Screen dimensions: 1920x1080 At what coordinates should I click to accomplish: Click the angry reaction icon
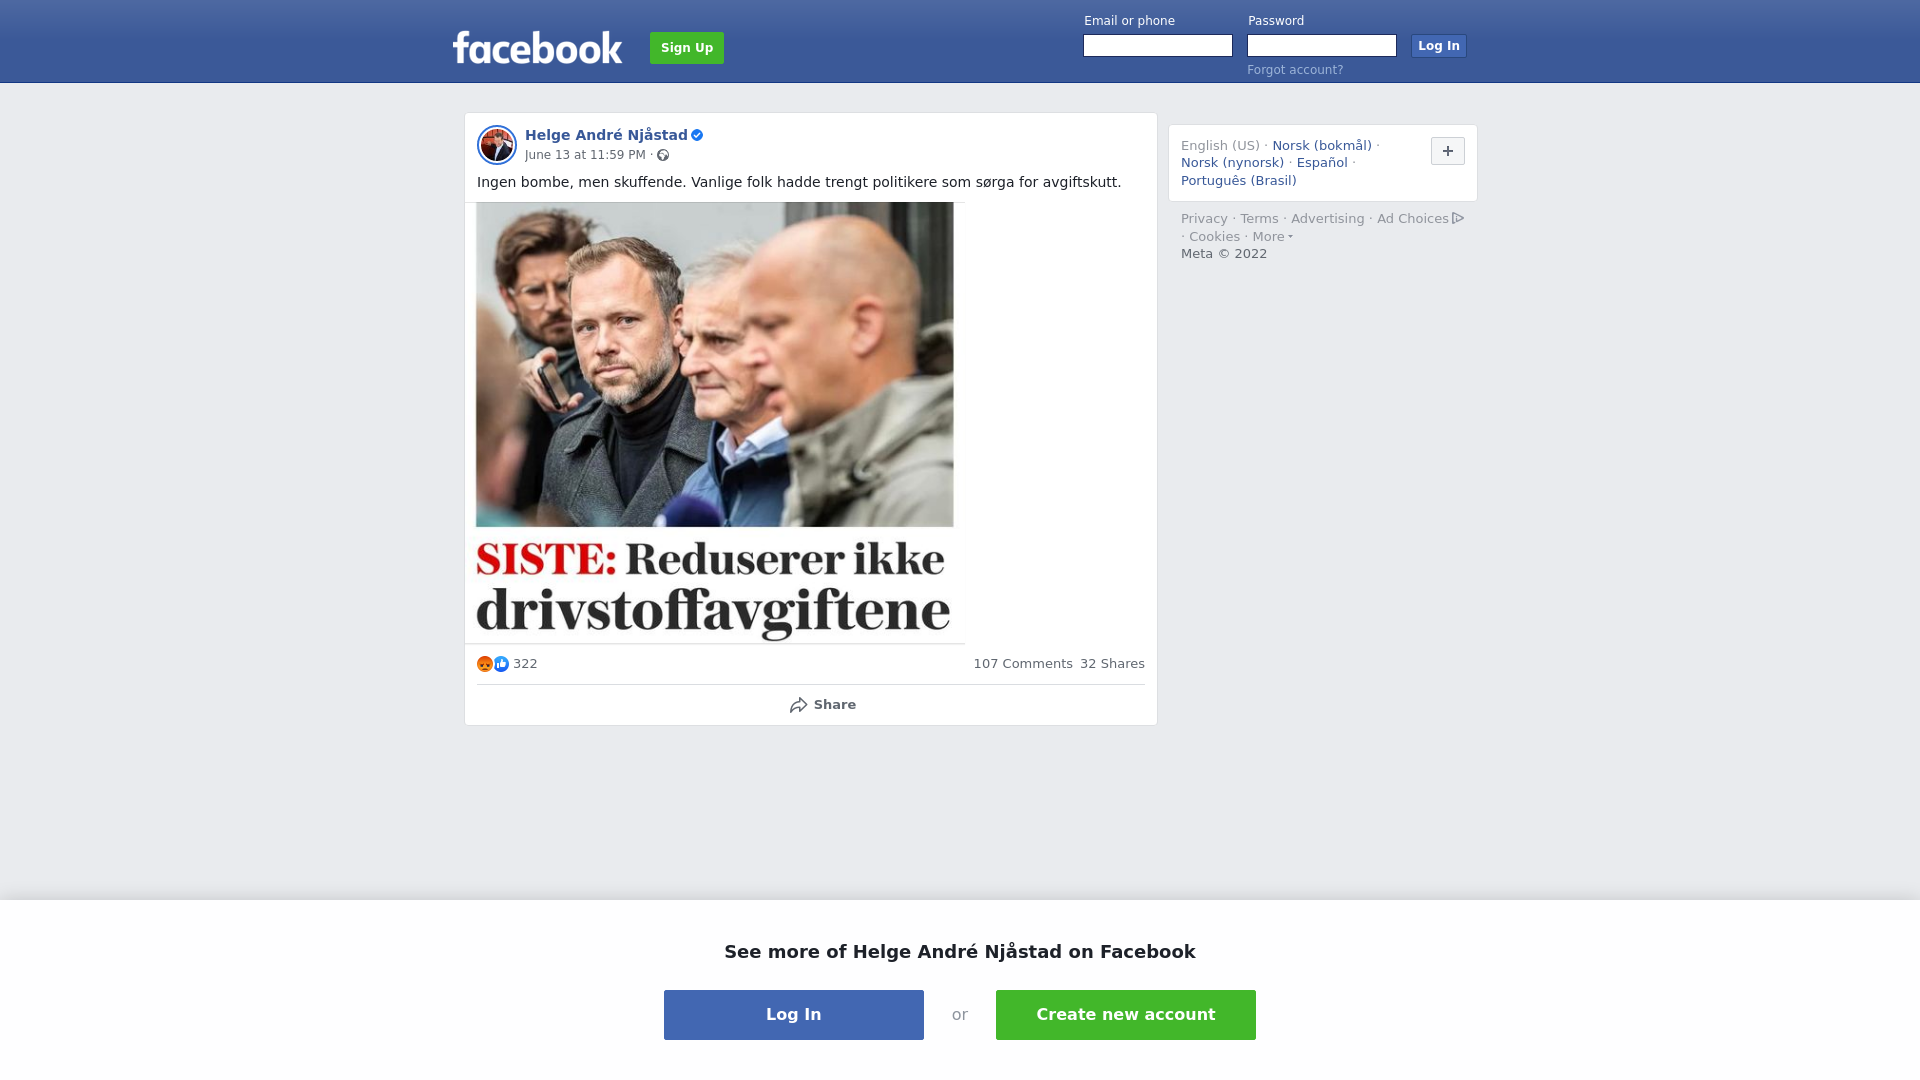485,664
